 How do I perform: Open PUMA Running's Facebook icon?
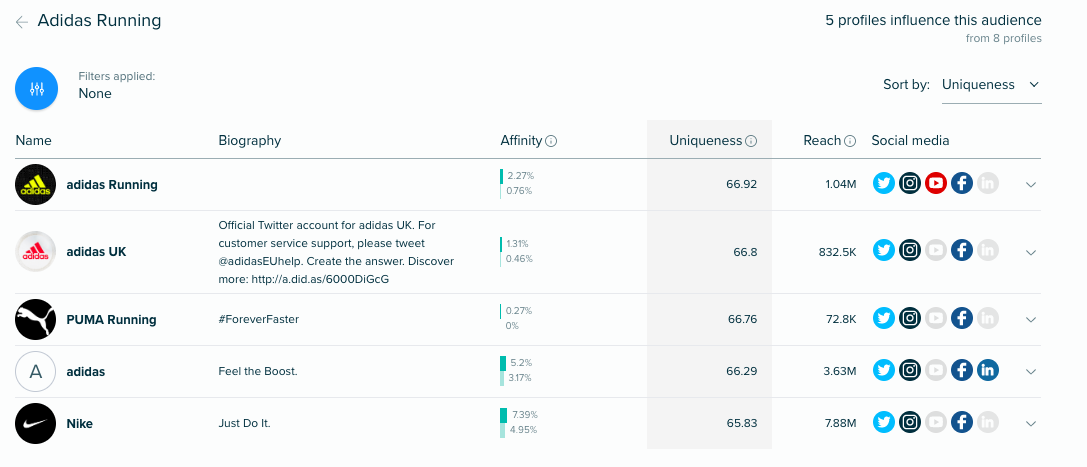pos(962,319)
